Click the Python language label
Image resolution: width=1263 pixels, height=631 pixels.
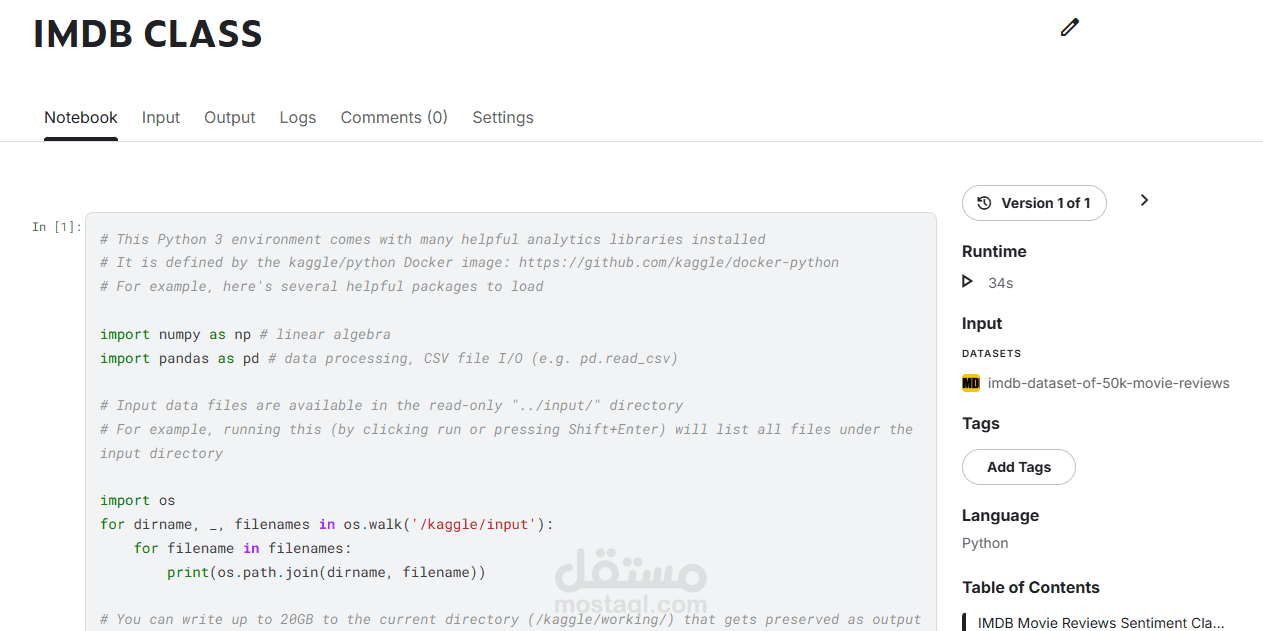point(985,543)
